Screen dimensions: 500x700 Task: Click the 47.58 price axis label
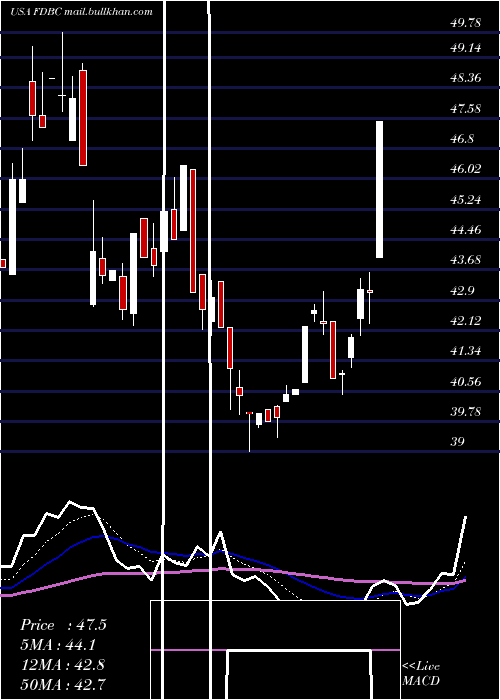click(466, 108)
